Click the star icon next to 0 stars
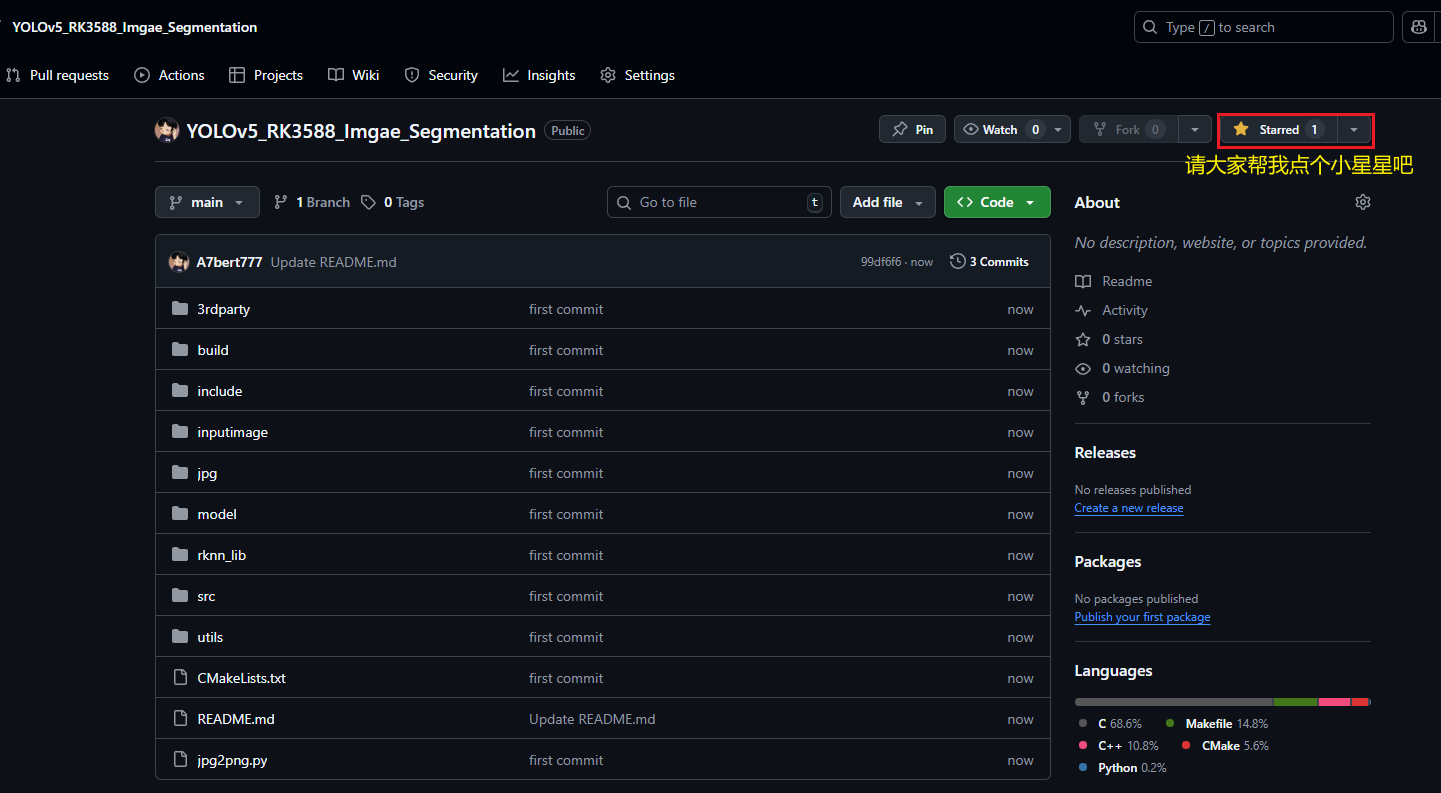Screen dimensions: 1441x793 tap(1083, 340)
